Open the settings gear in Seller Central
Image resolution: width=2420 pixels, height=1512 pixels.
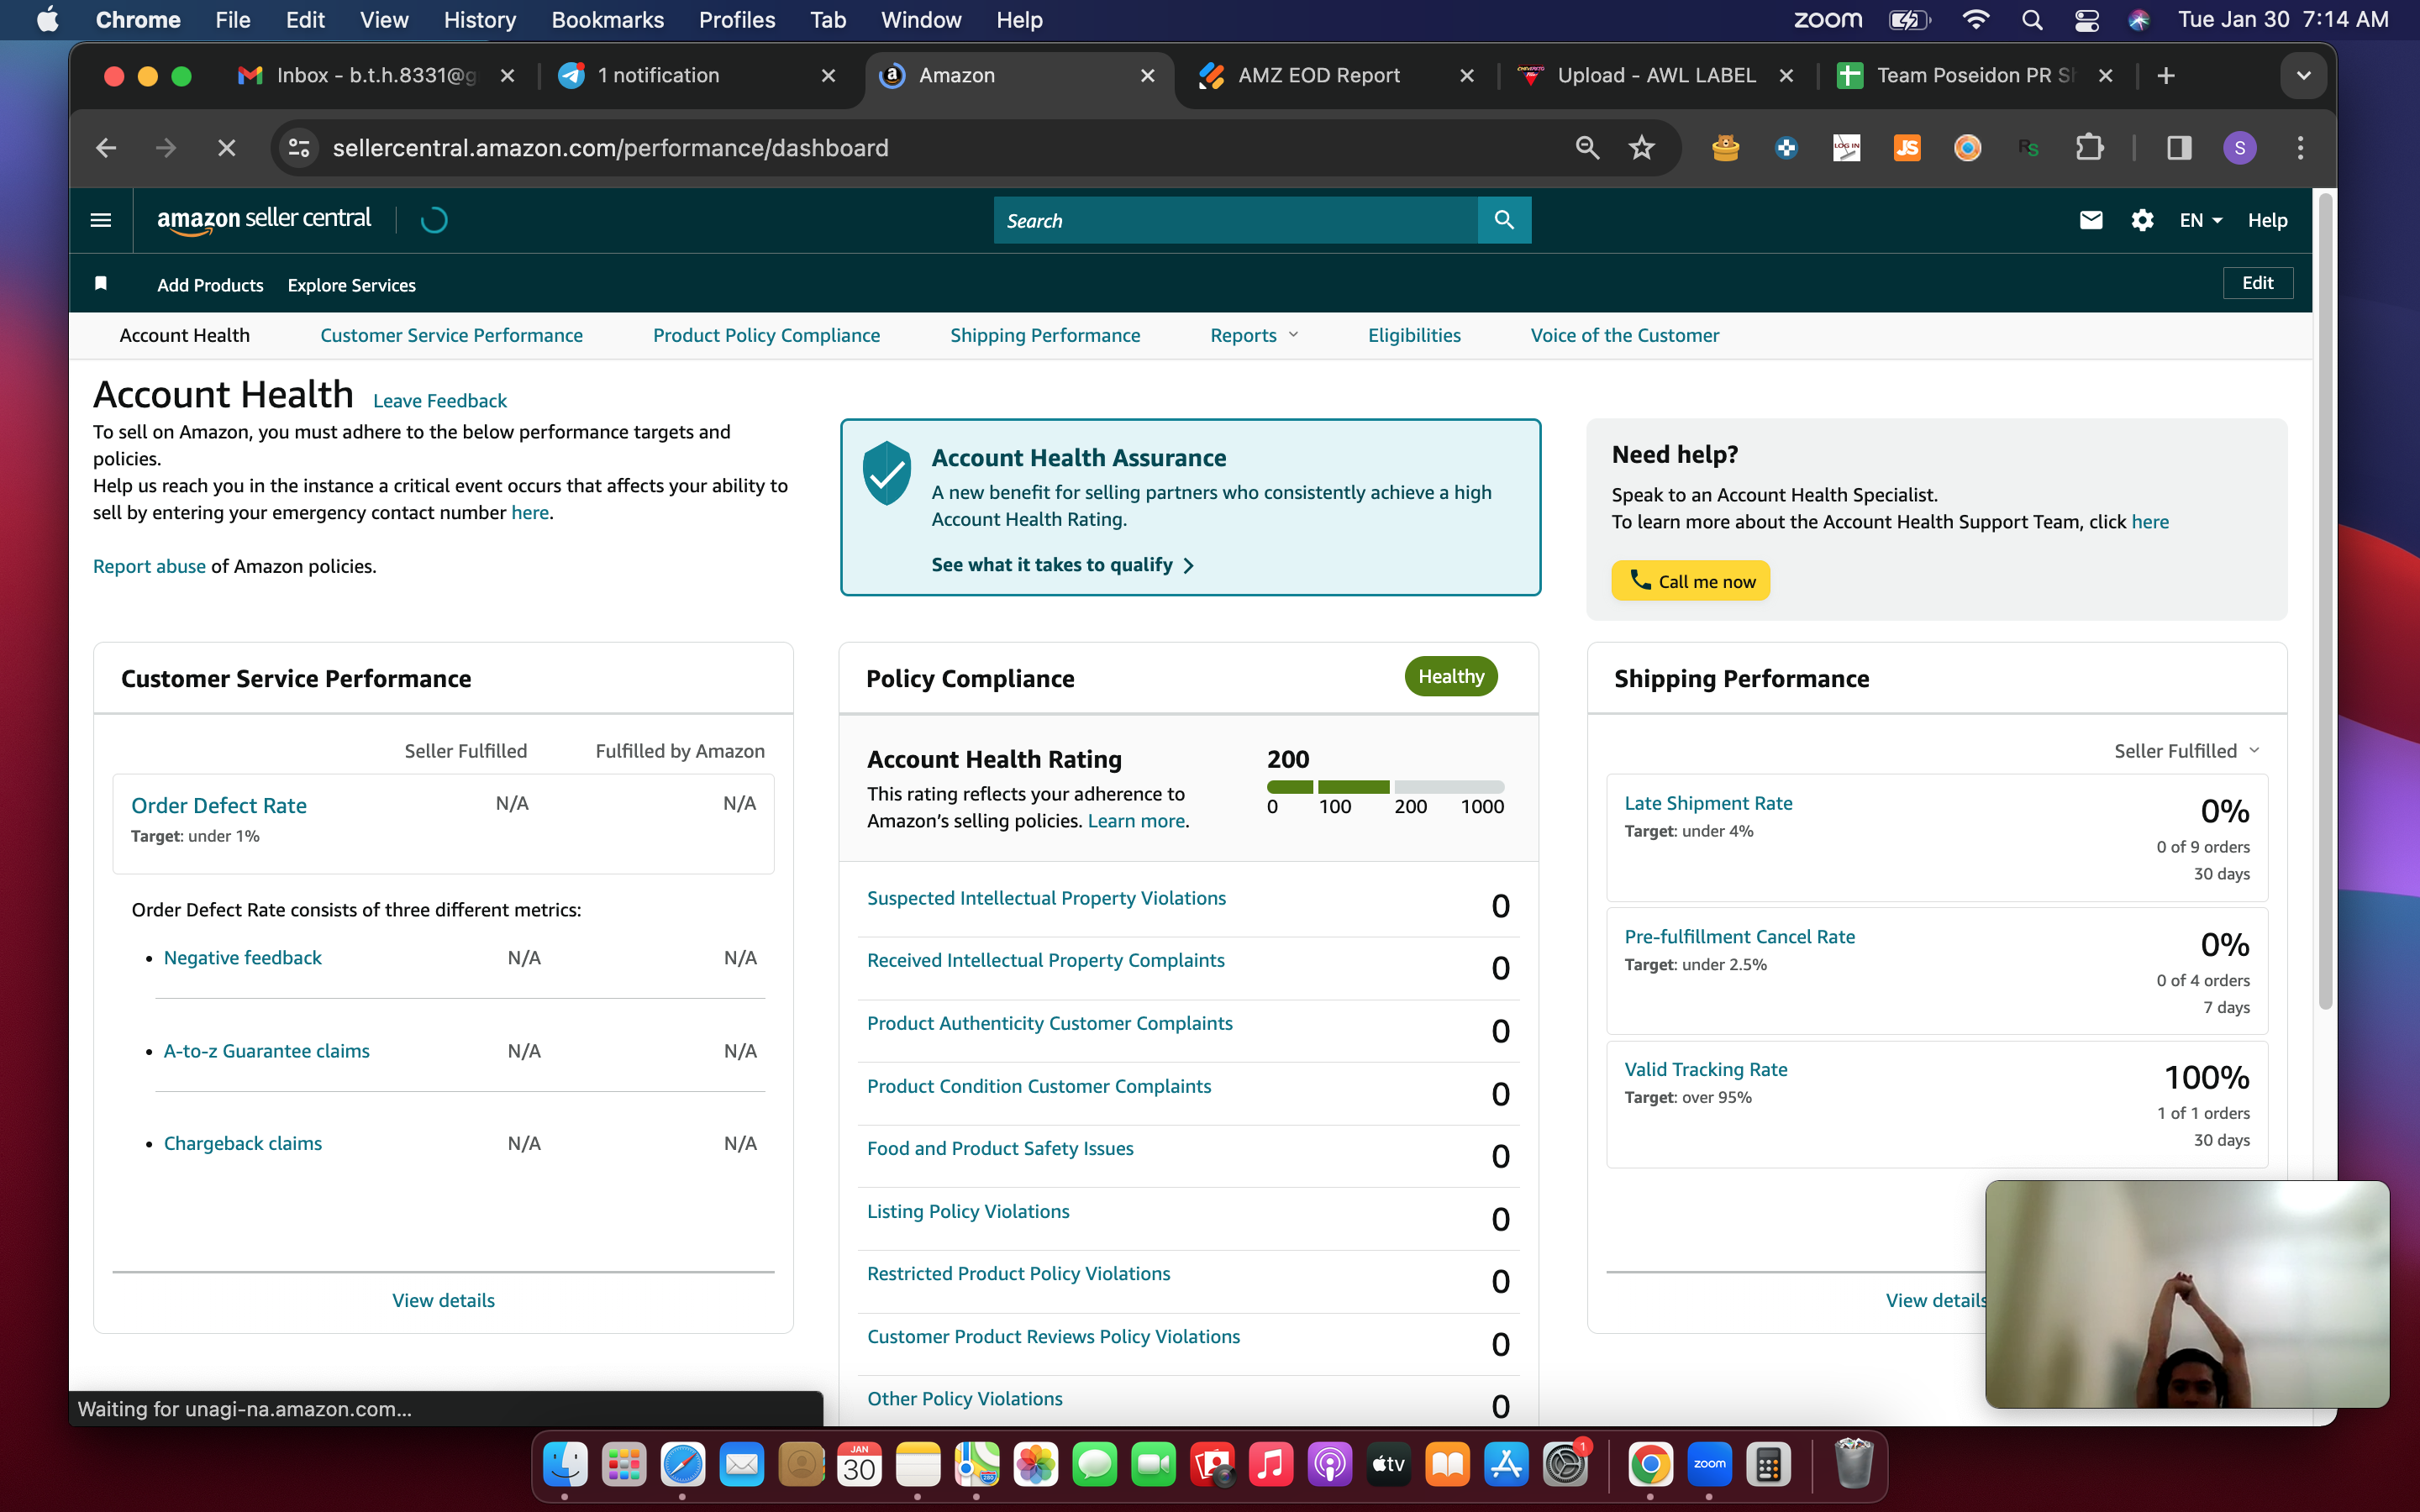point(2142,220)
